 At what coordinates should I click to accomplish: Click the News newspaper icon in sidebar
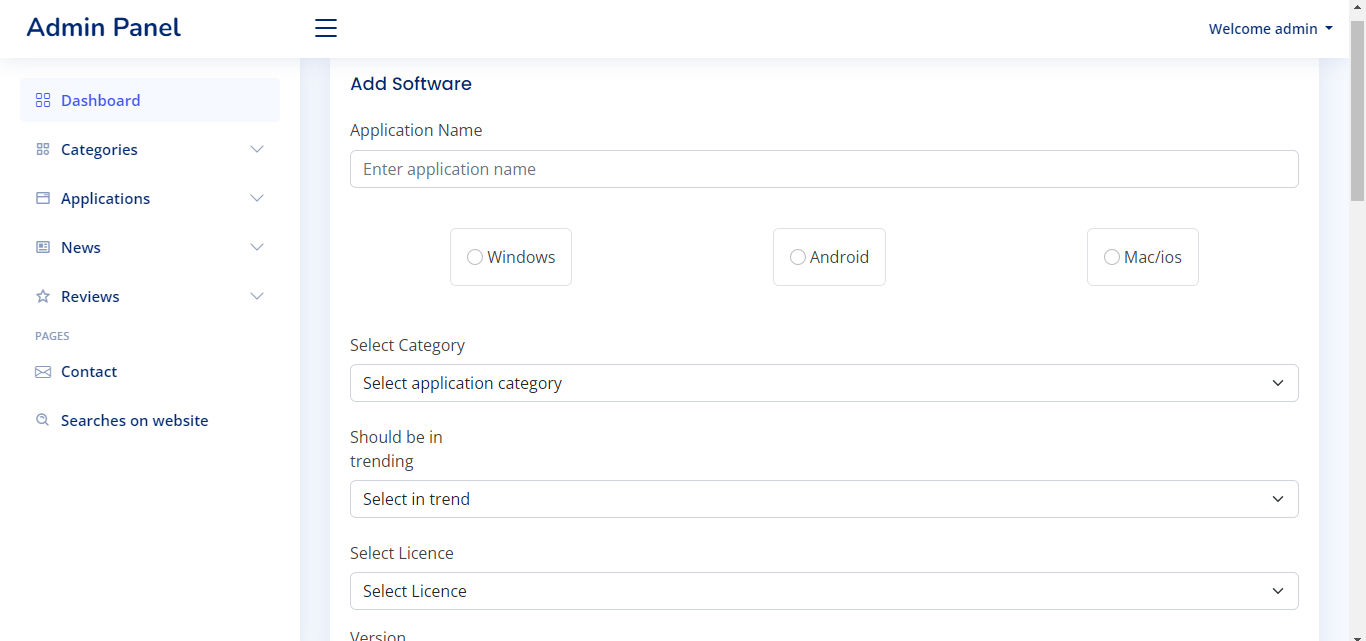tap(43, 247)
